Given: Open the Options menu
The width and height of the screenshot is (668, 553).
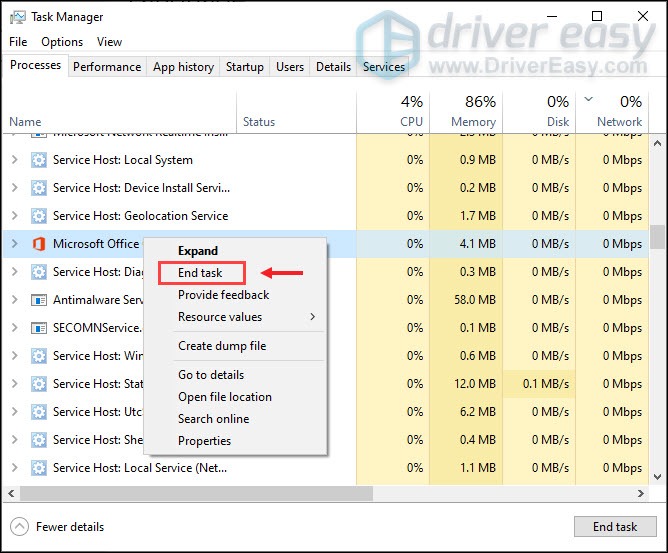Looking at the screenshot, I should tap(62, 42).
